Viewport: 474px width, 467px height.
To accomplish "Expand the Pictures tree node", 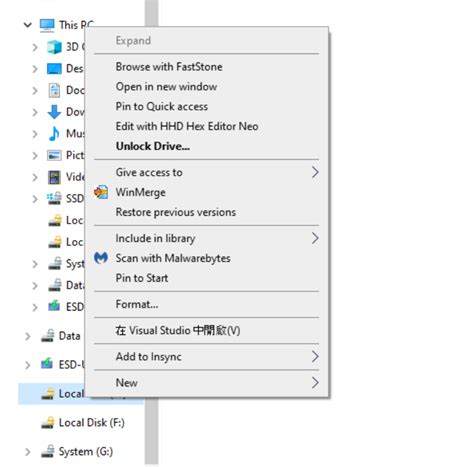I will coord(35,156).
